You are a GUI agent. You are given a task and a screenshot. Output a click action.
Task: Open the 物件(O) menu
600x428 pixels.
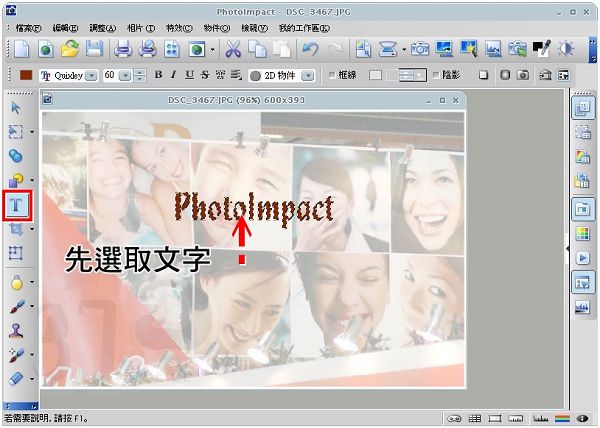[x=217, y=28]
